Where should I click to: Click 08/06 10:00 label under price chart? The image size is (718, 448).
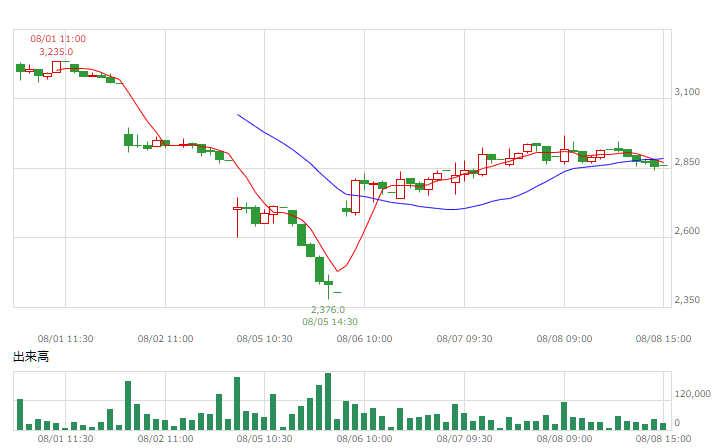click(x=364, y=339)
